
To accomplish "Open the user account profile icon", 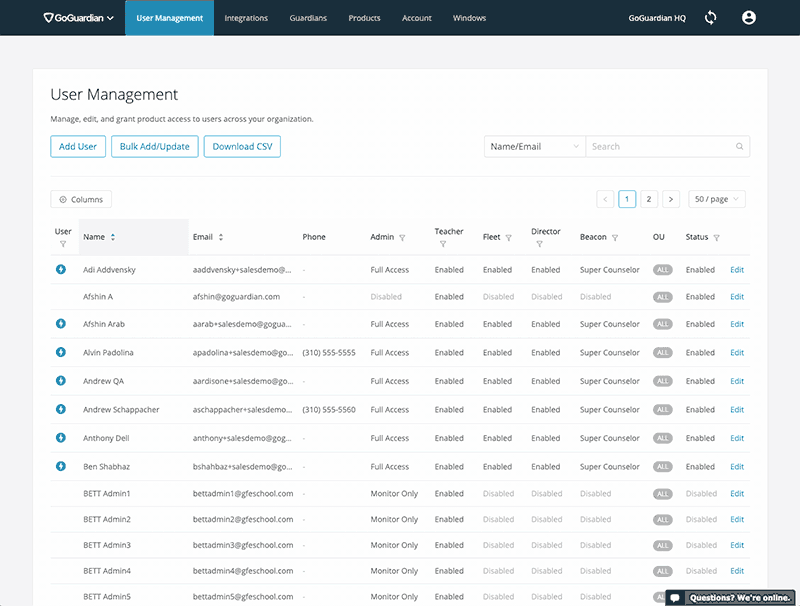I will [748, 18].
